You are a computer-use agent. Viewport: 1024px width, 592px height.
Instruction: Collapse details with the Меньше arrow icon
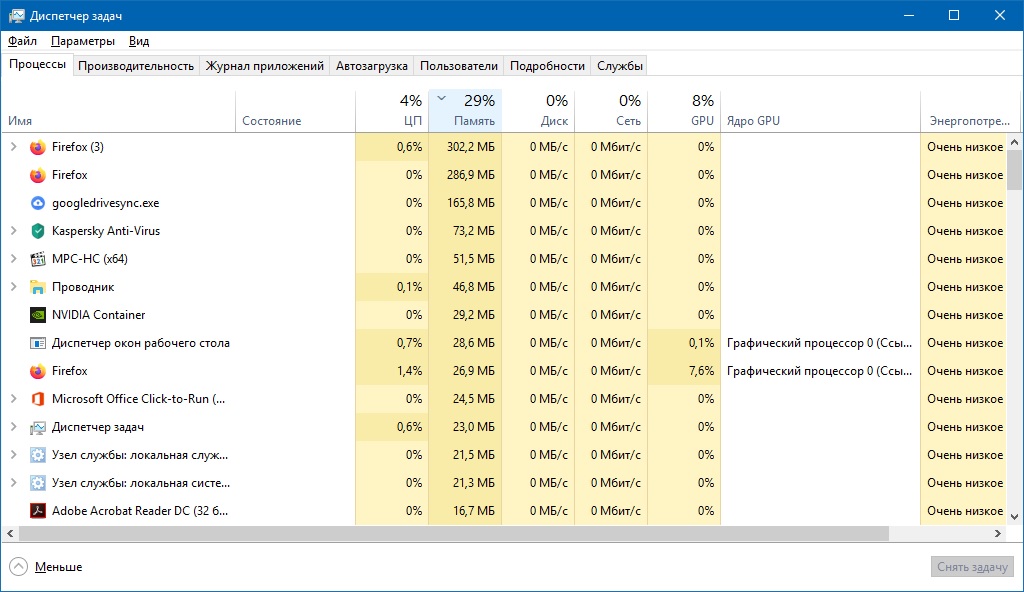[x=18, y=567]
